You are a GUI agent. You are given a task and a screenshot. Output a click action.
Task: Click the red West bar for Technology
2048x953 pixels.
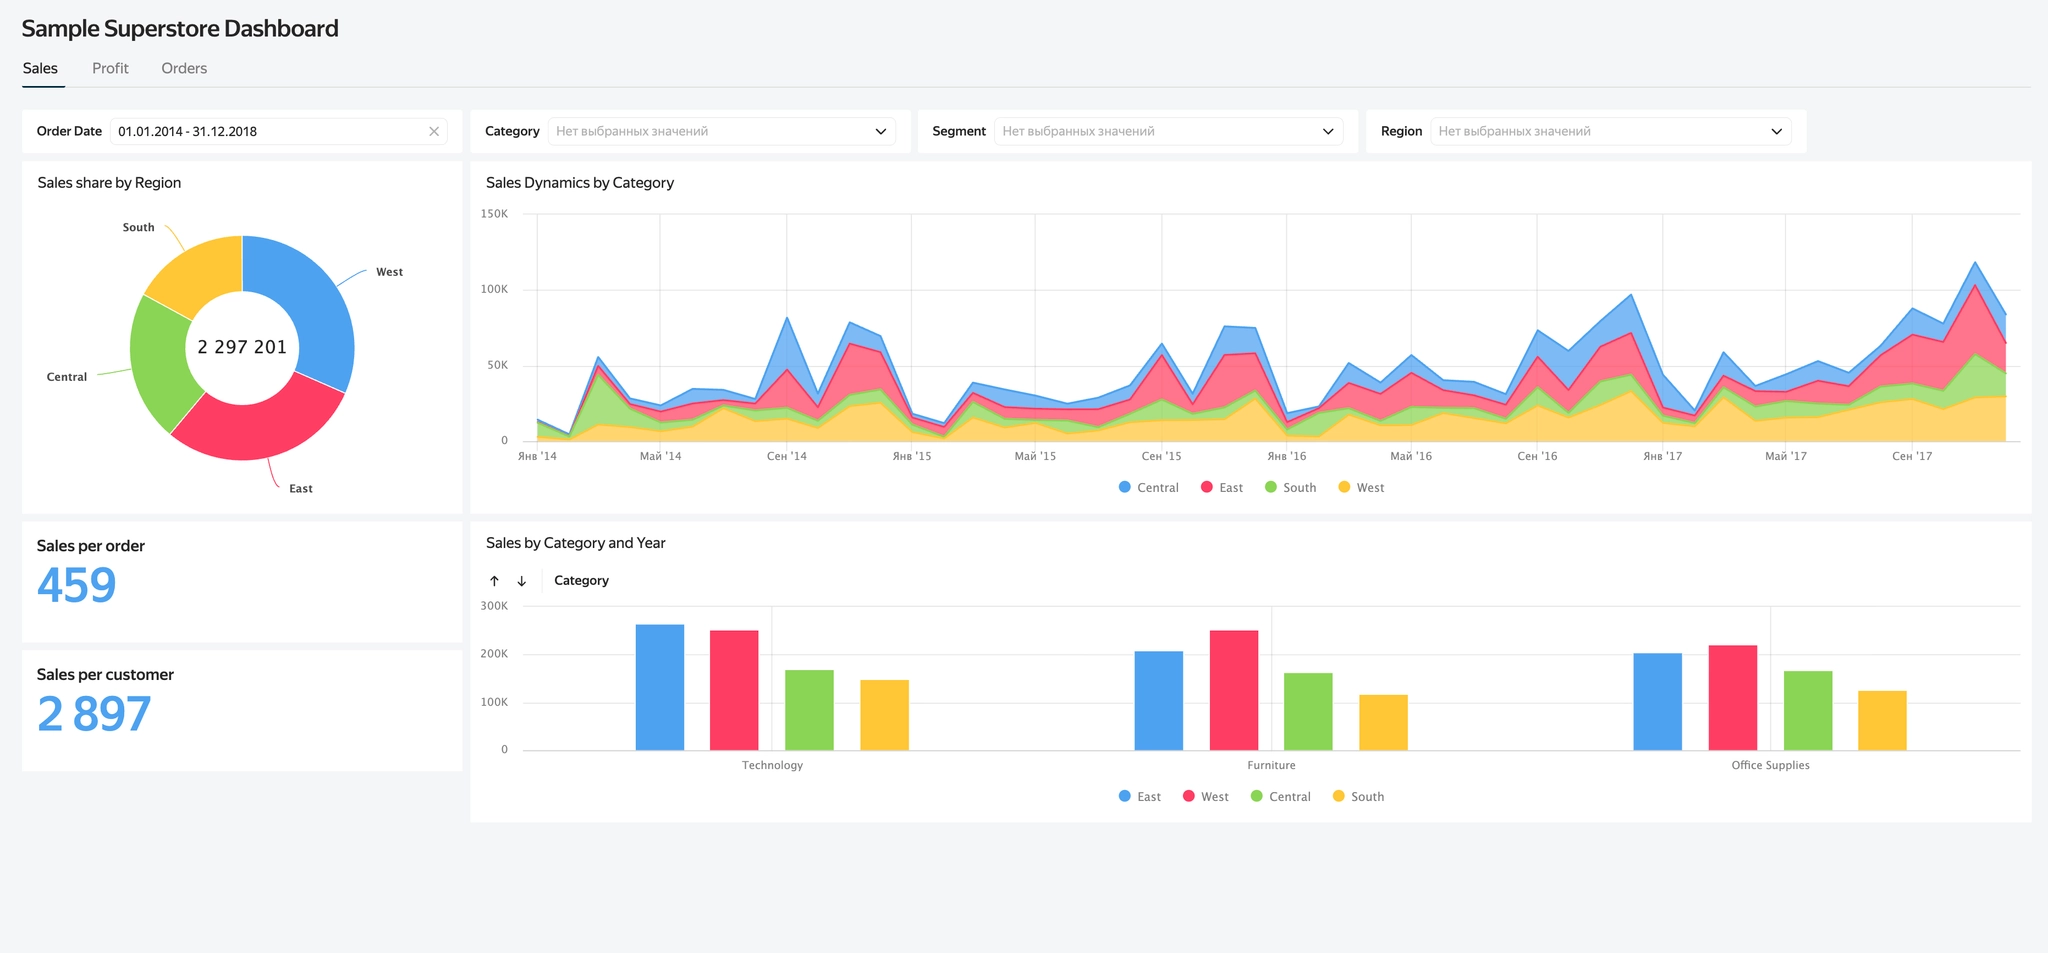pos(734,691)
